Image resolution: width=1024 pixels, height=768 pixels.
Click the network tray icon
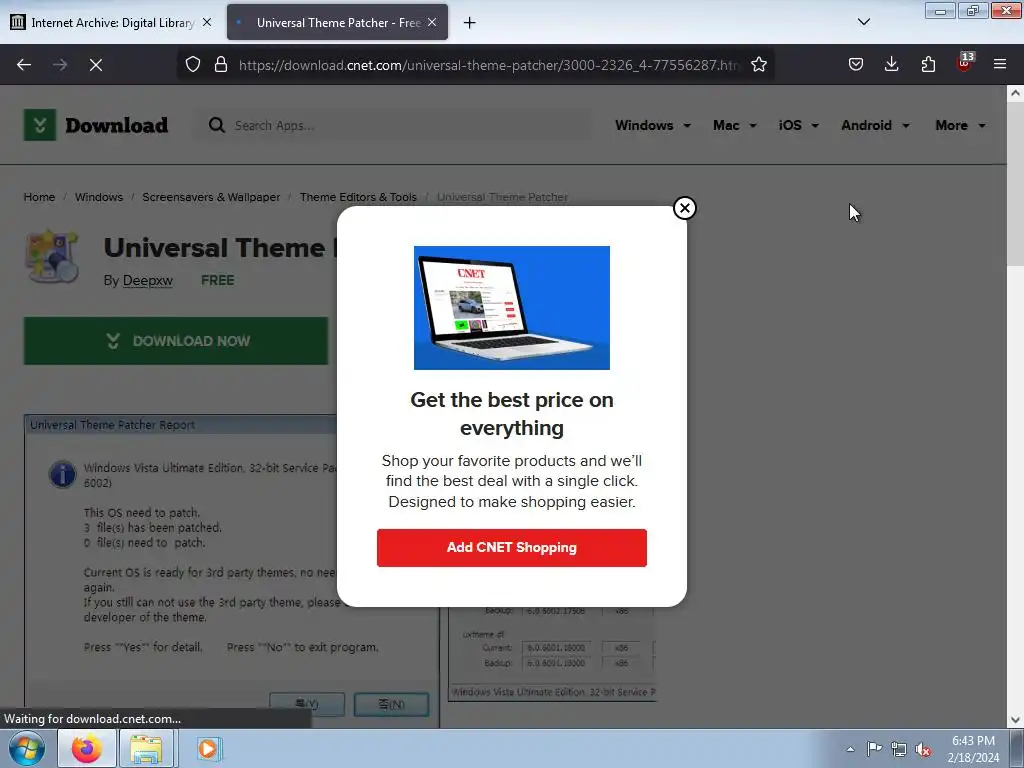(899, 749)
